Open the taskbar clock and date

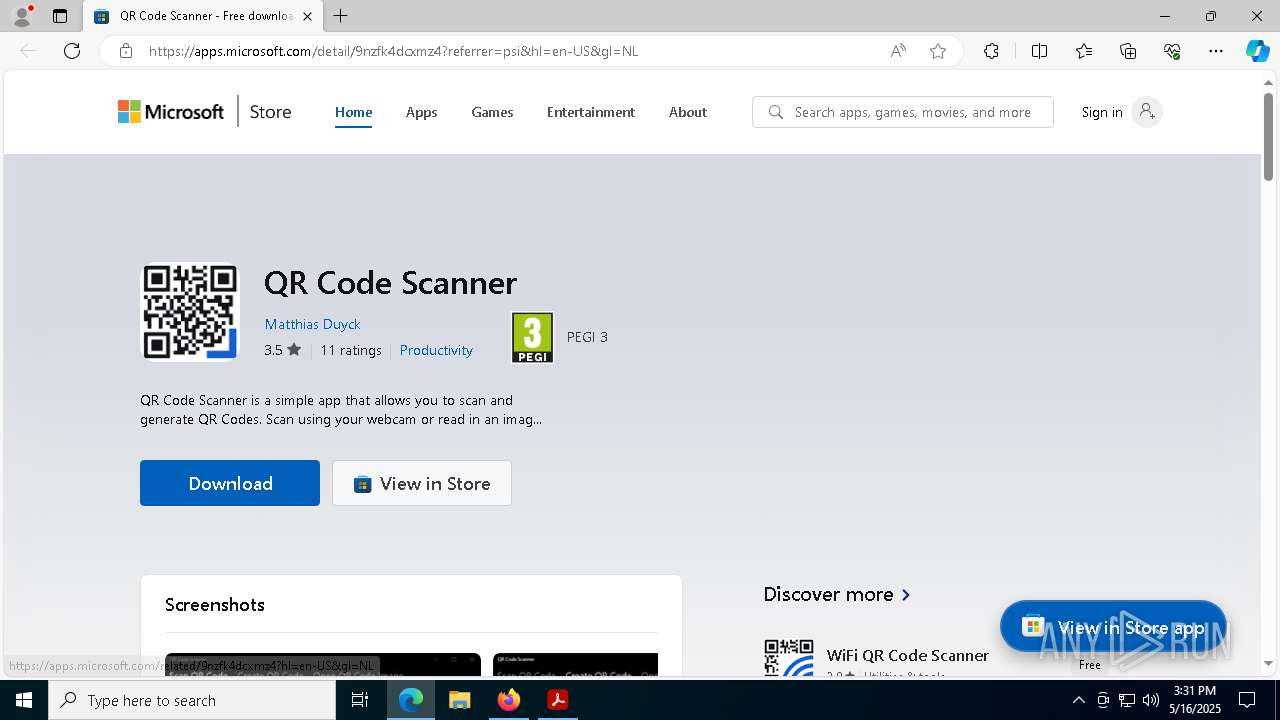[x=1195, y=700]
